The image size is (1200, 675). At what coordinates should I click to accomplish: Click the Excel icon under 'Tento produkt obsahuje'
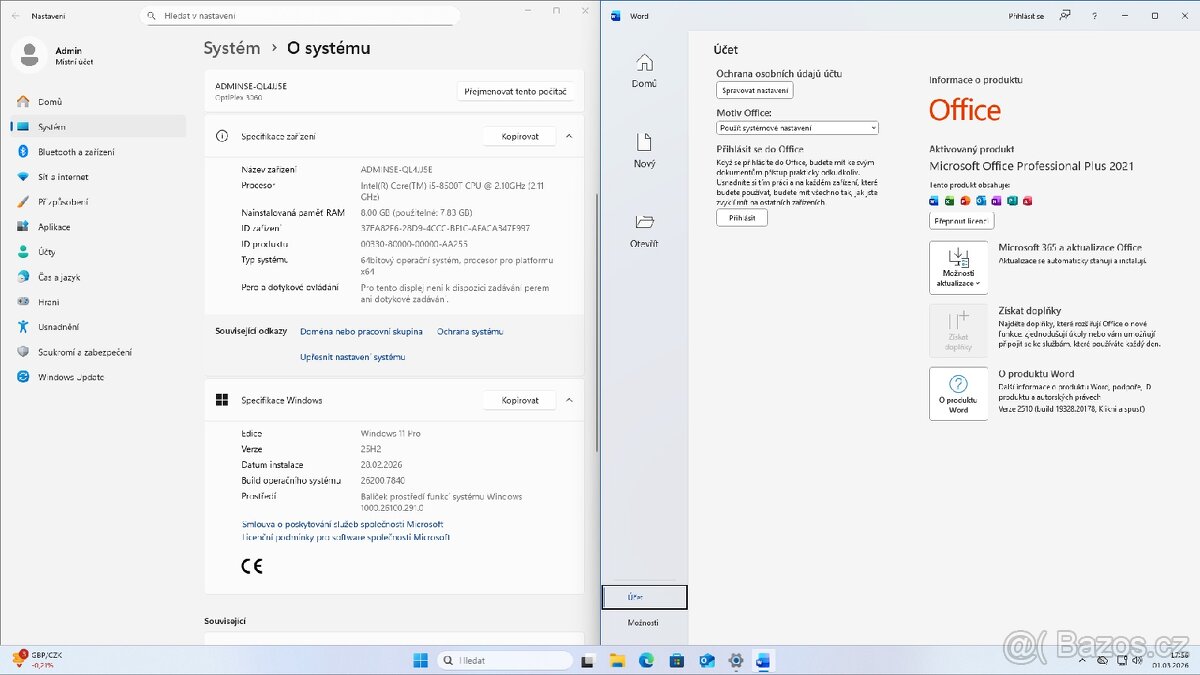coord(948,200)
